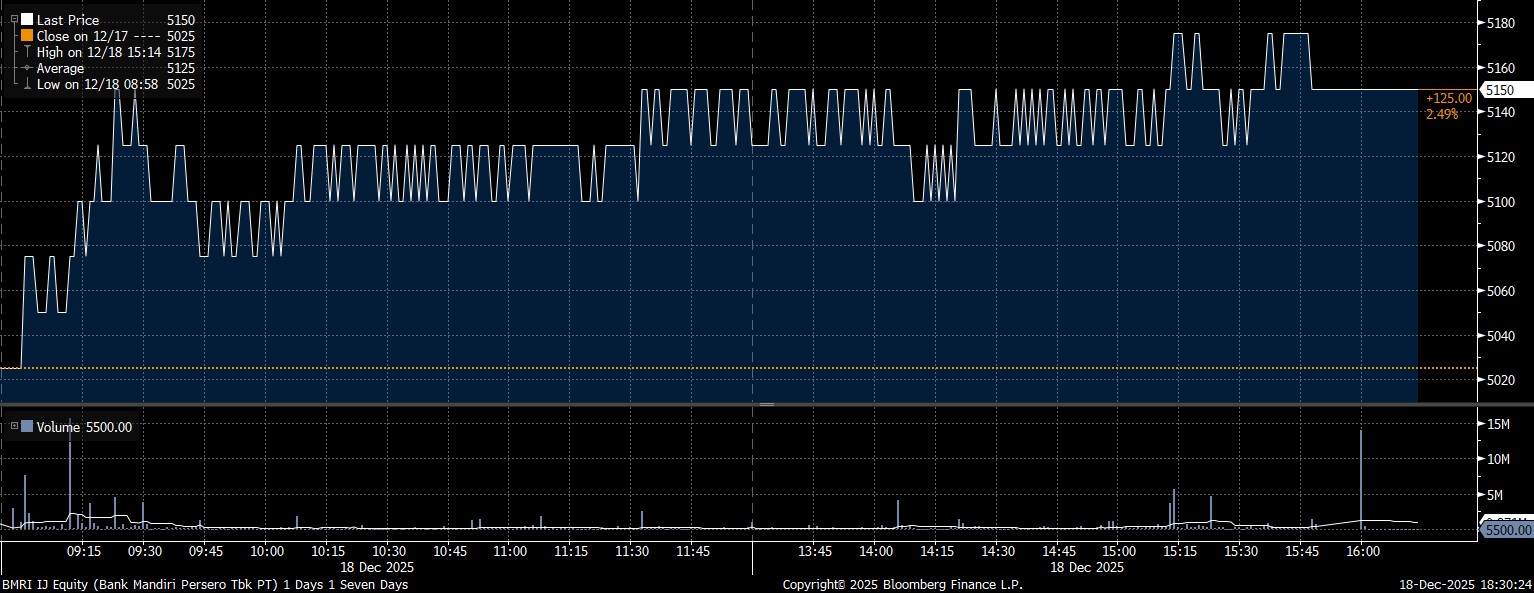The height and width of the screenshot is (593, 1534).
Task: Select the Average line marker icon
Action: click(x=27, y=68)
